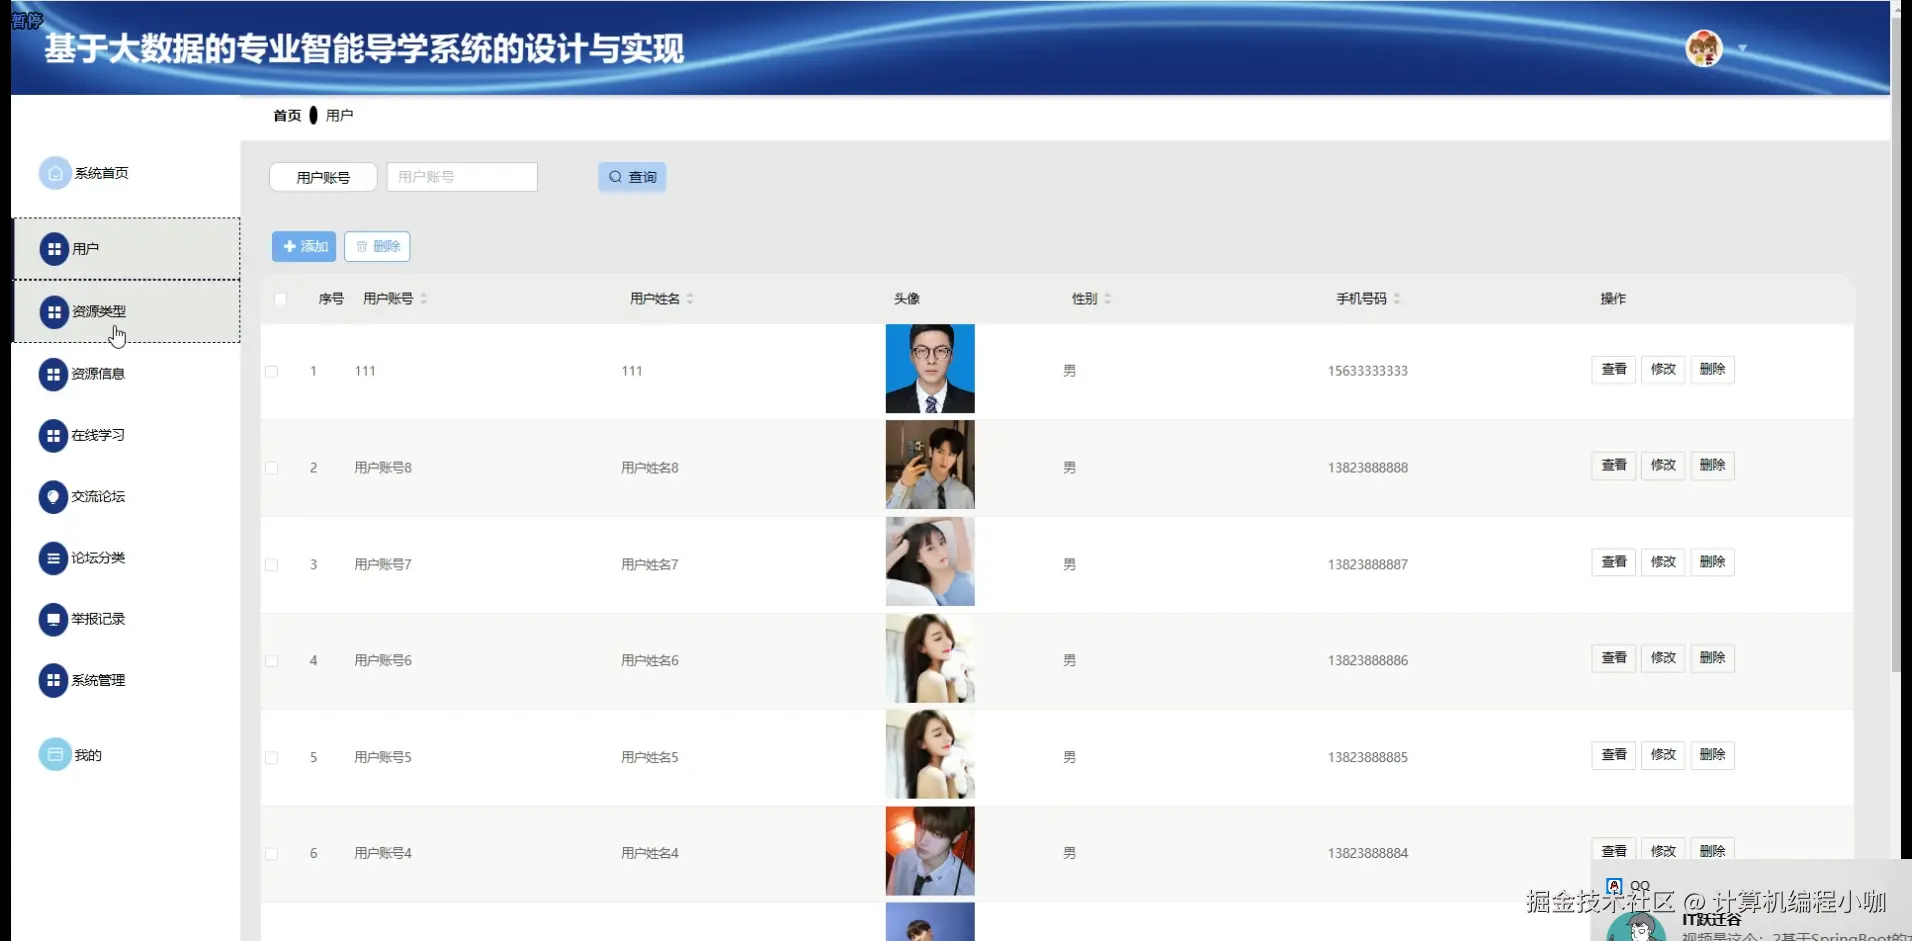The width and height of the screenshot is (1912, 941).
Task: Sort table by 手机号码 column arrows
Action: (1397, 299)
